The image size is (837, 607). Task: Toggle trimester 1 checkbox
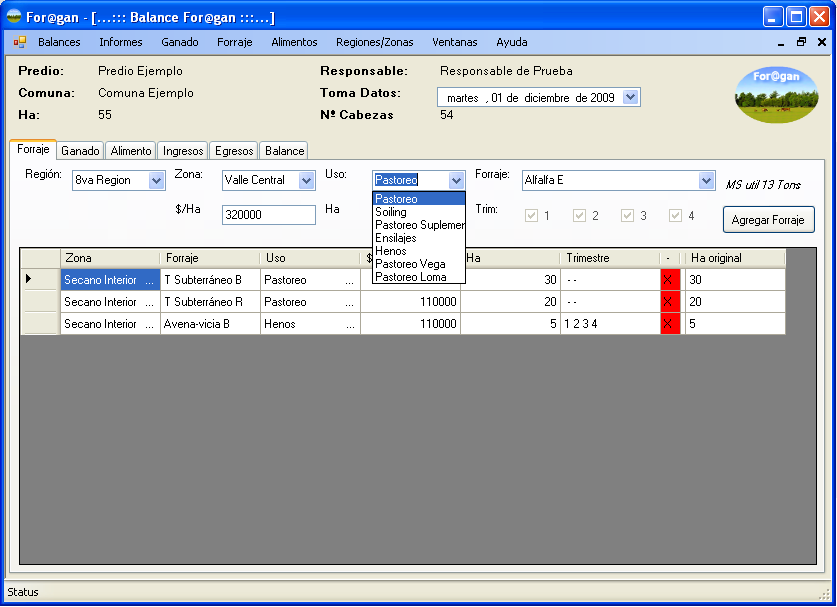click(532, 215)
